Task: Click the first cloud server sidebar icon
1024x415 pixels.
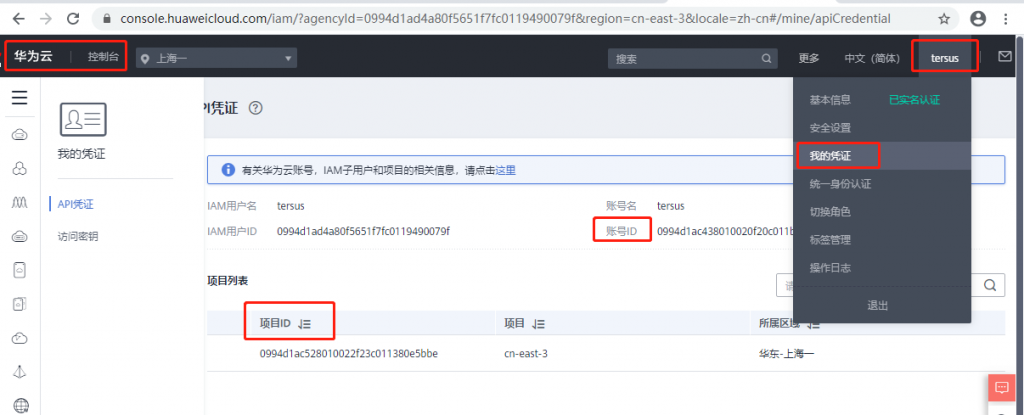Action: click(x=20, y=135)
